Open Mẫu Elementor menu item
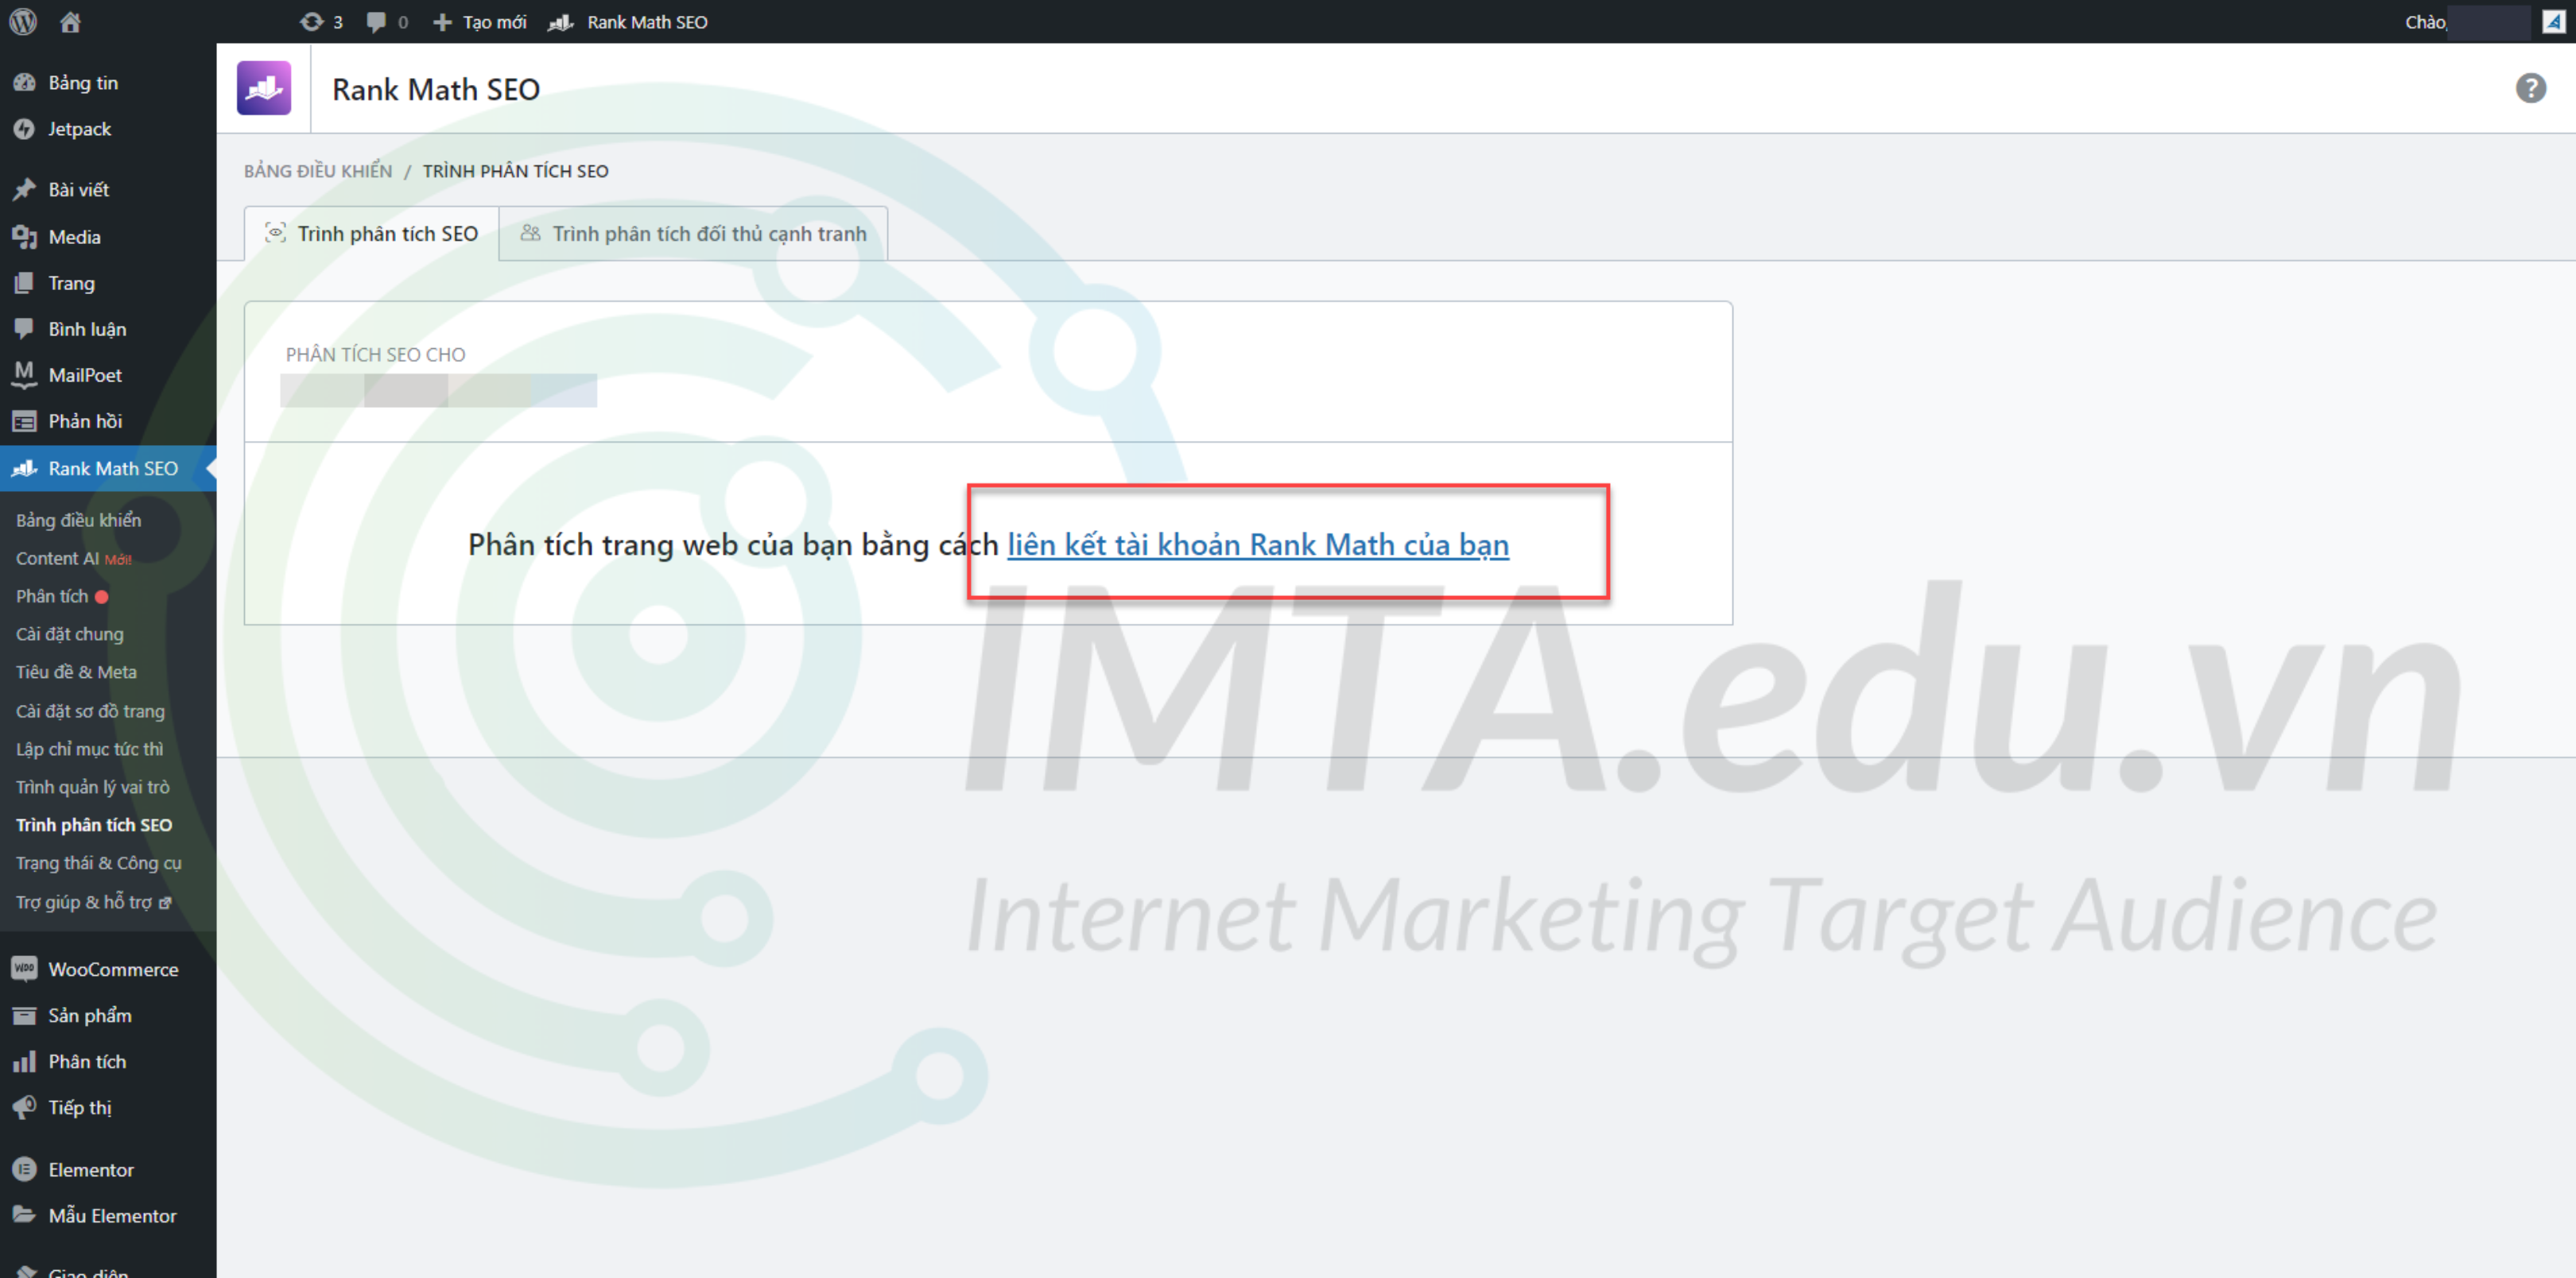The image size is (2576, 1278). tap(112, 1215)
